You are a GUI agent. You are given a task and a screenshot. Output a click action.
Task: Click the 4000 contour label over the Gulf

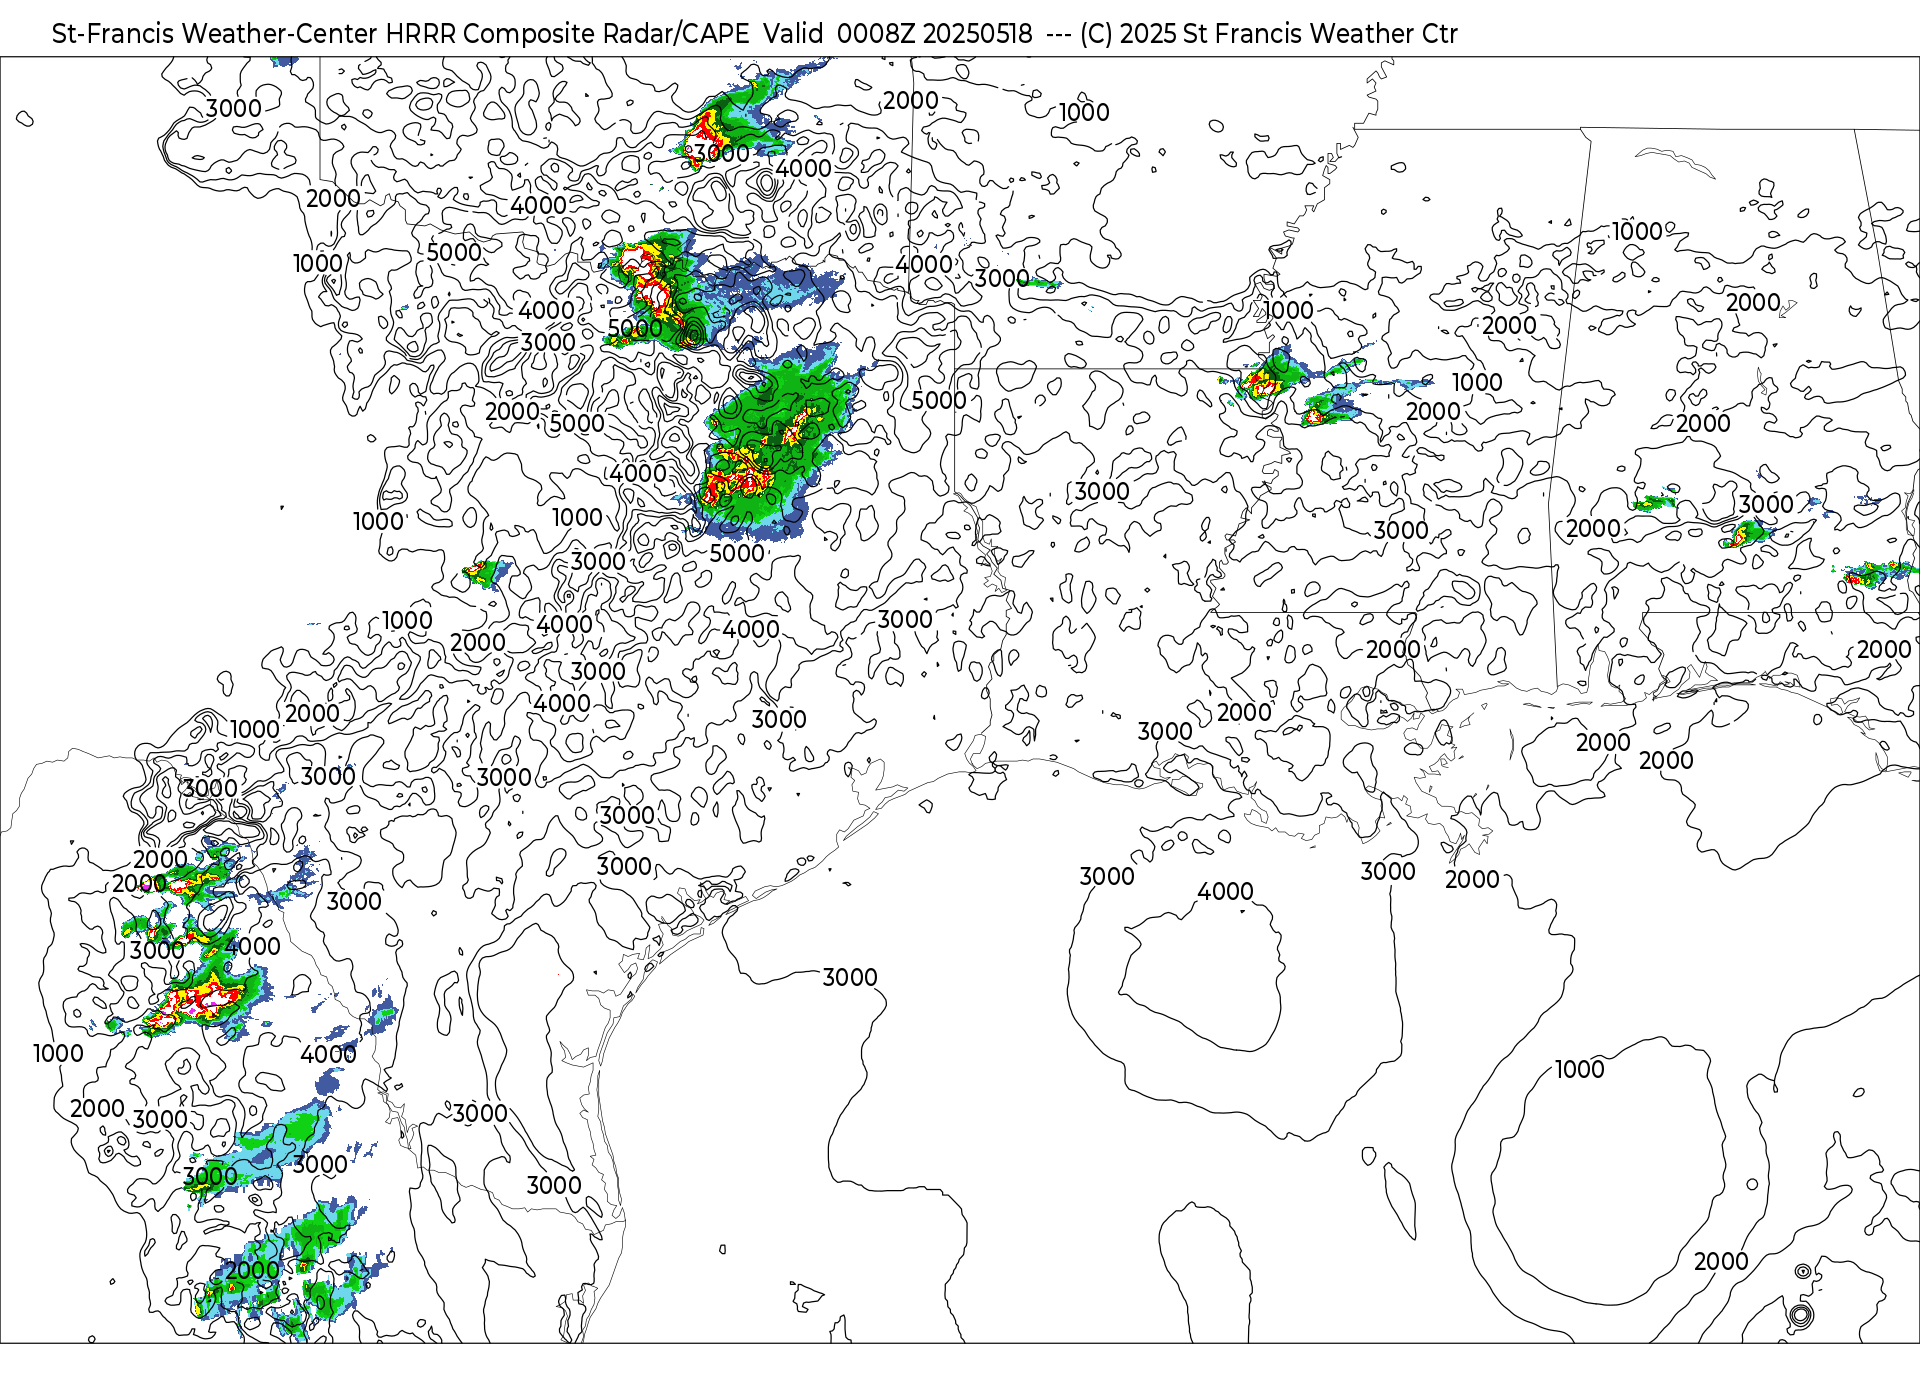[1225, 891]
